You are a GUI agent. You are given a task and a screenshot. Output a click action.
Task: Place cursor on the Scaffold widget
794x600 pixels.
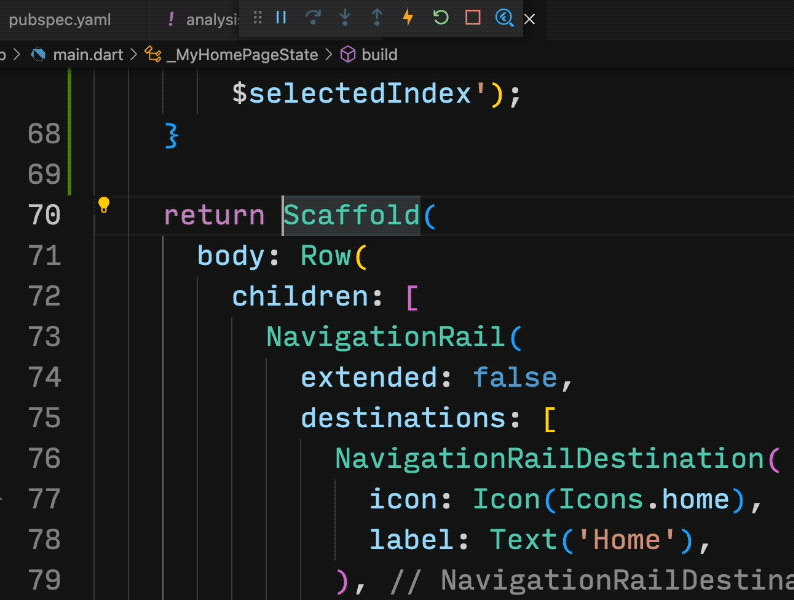pyautogui.click(x=351, y=215)
